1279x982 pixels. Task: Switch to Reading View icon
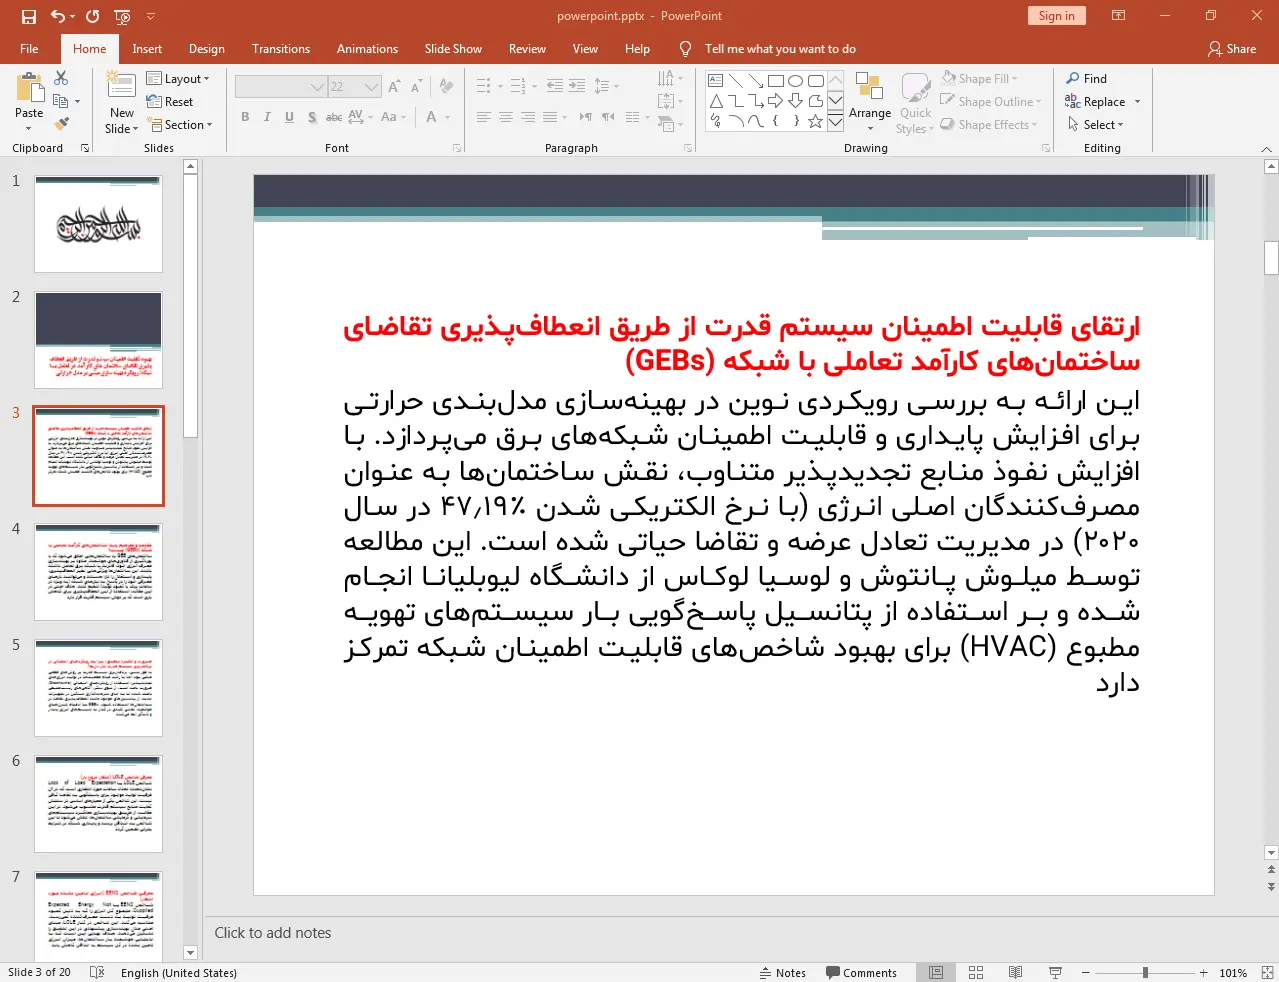click(x=1015, y=972)
